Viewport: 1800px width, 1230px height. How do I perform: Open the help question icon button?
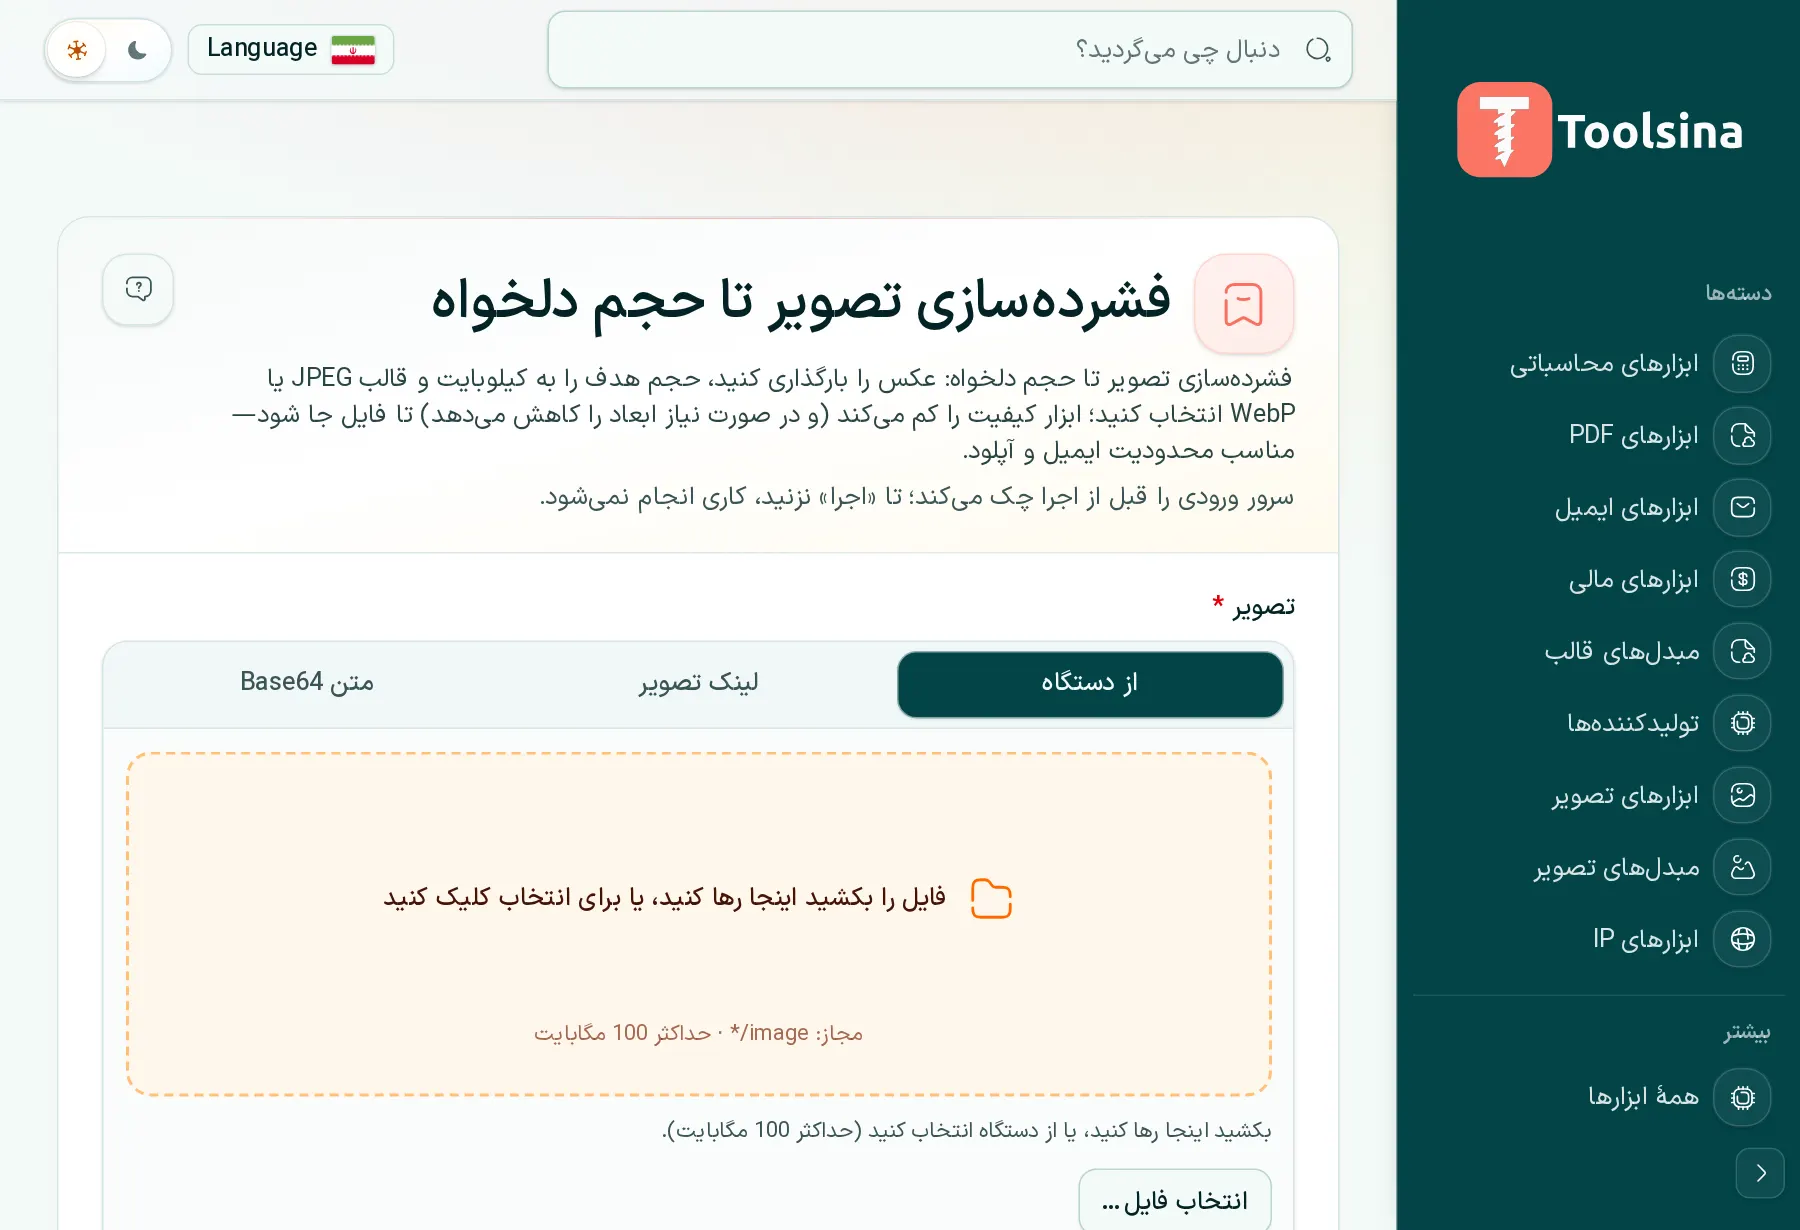coord(138,289)
